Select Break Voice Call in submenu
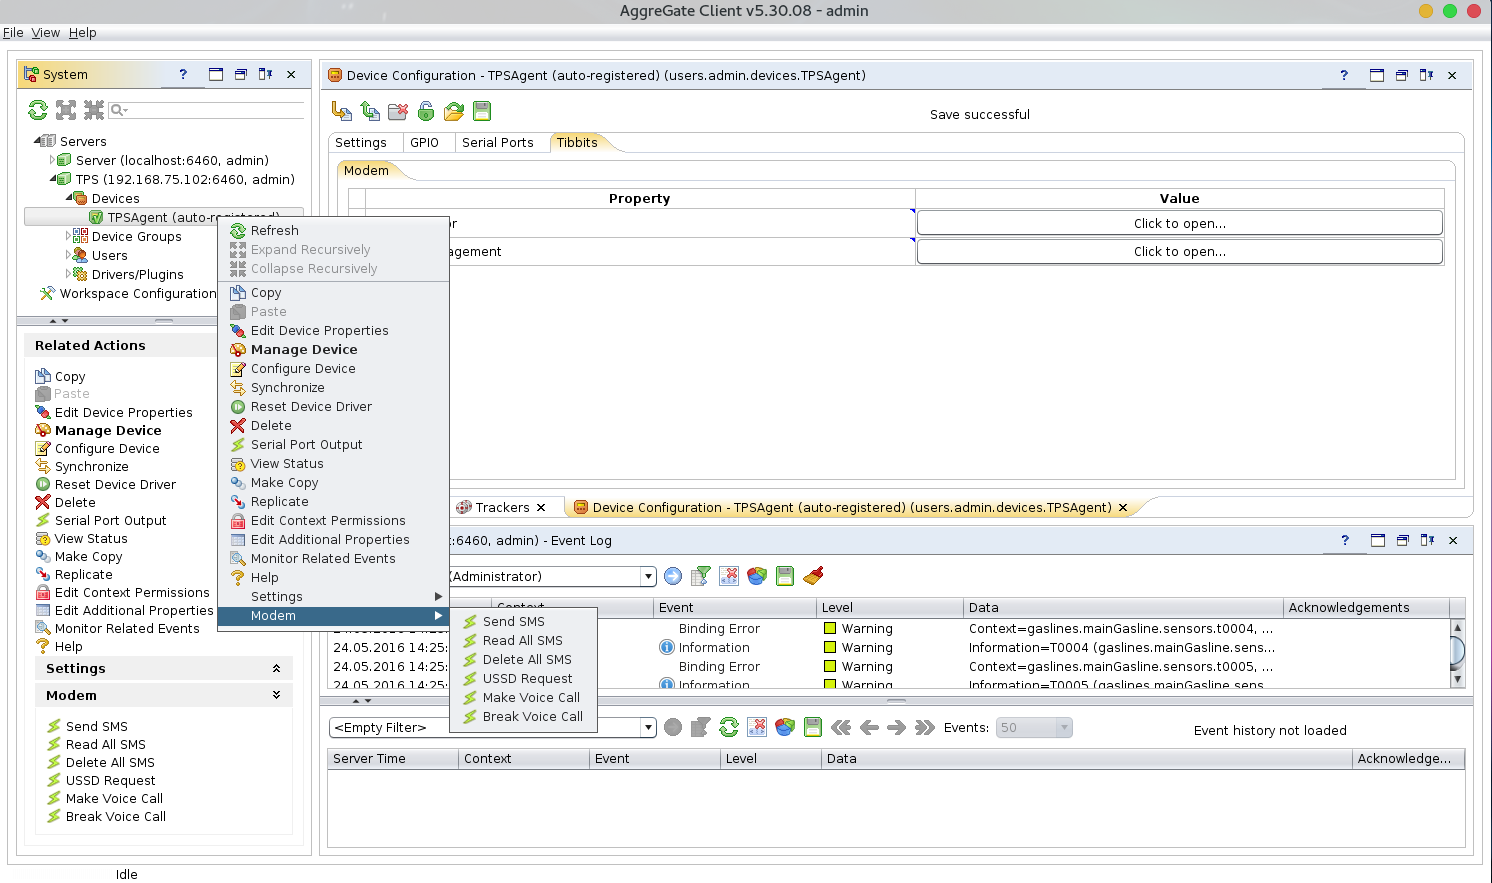This screenshot has width=1492, height=883. pos(532,716)
